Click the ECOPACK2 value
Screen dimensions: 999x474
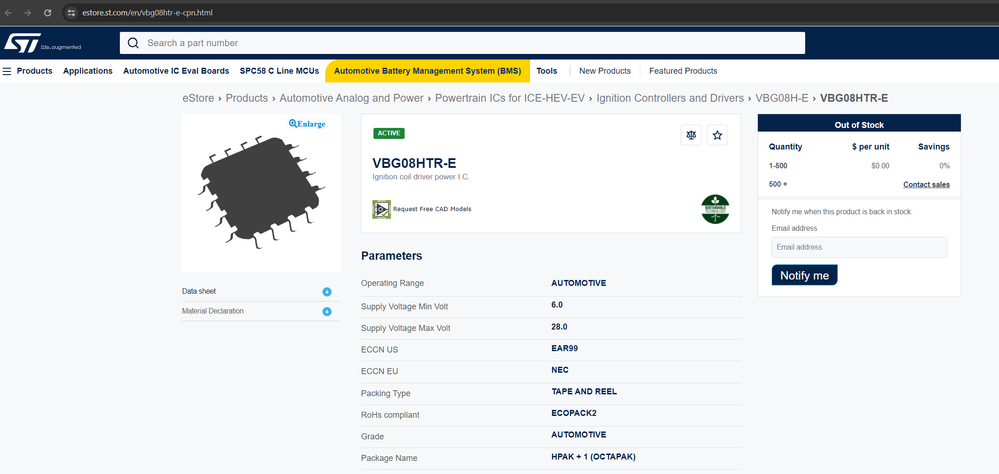573,413
